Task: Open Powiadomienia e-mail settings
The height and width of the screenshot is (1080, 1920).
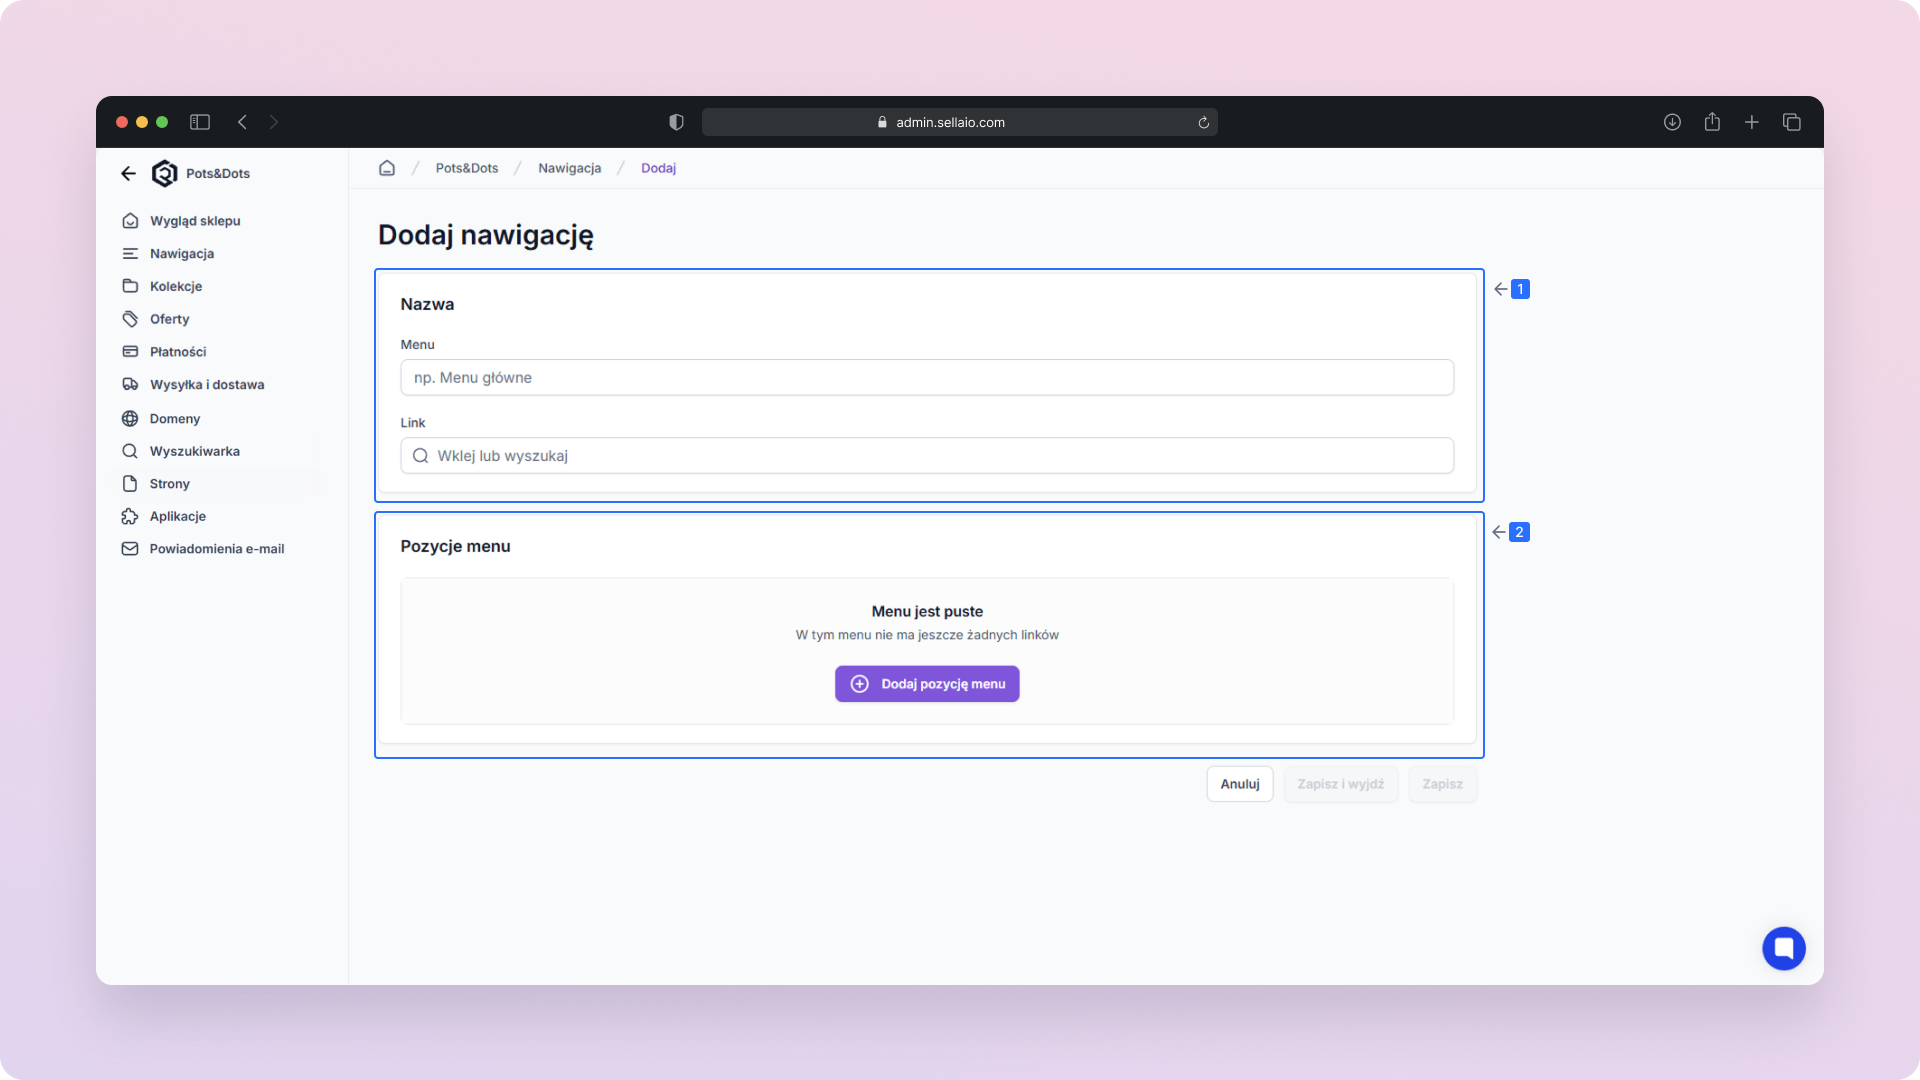Action: coord(216,549)
